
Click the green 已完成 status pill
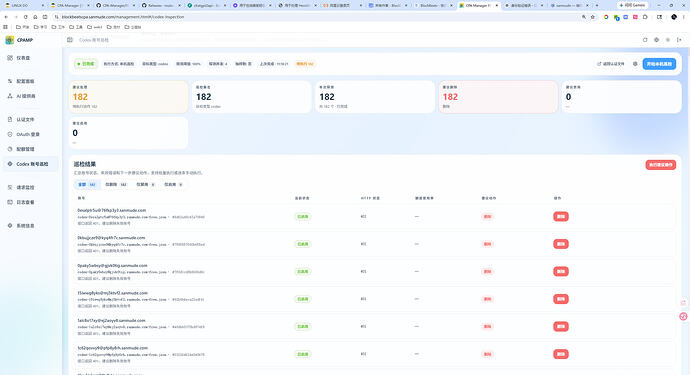click(86, 64)
